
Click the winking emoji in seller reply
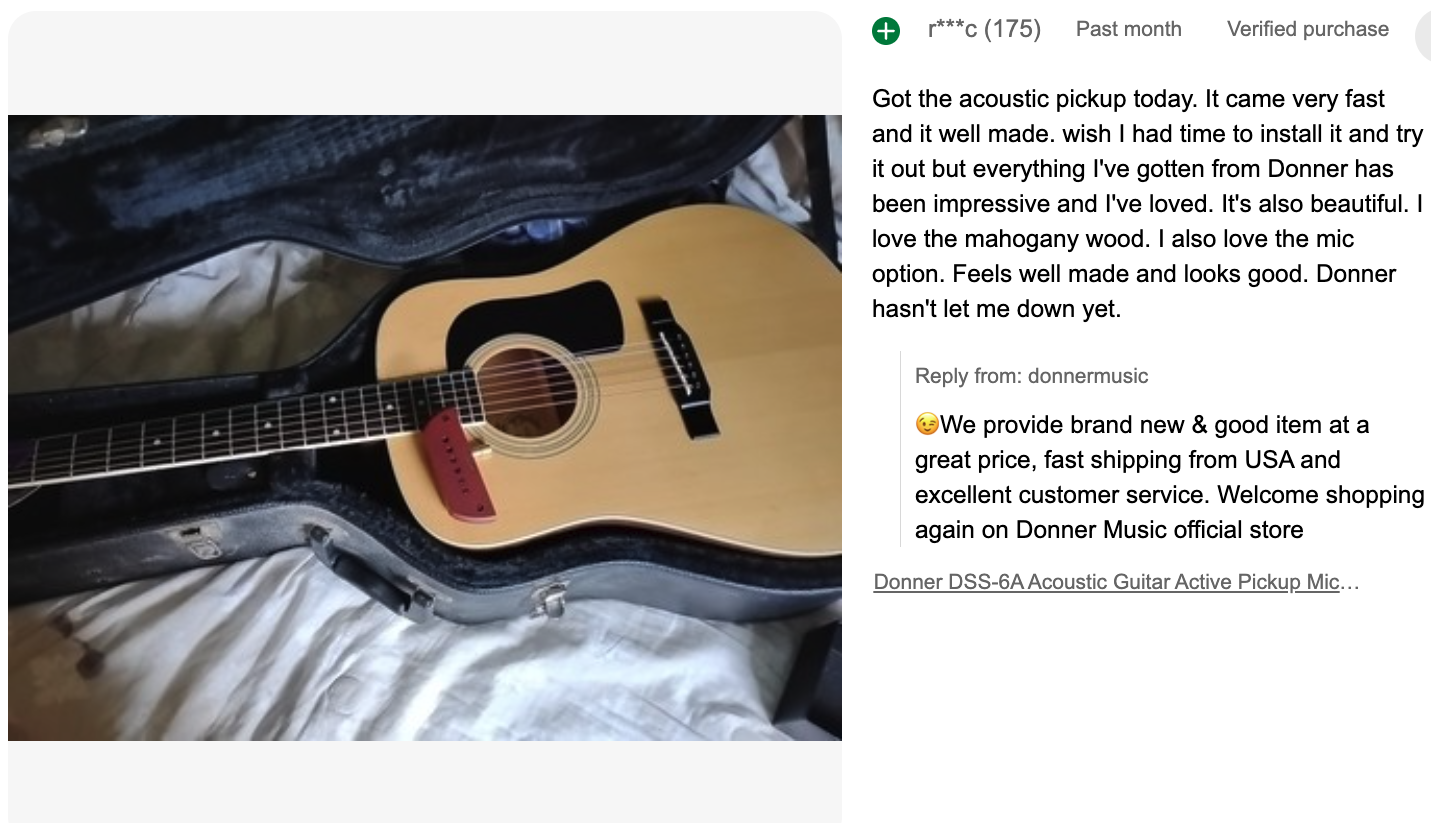click(927, 425)
